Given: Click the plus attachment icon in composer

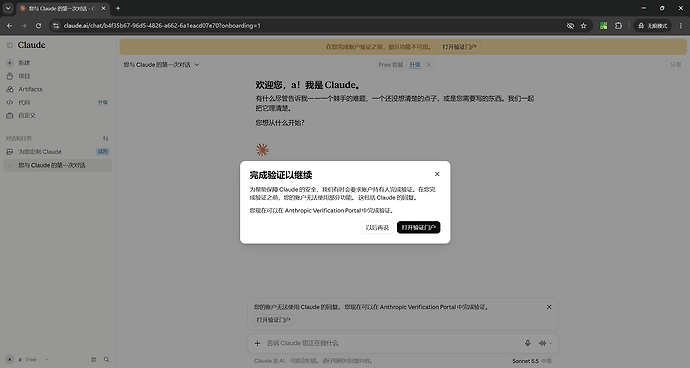Looking at the screenshot, I should pyautogui.click(x=257, y=343).
